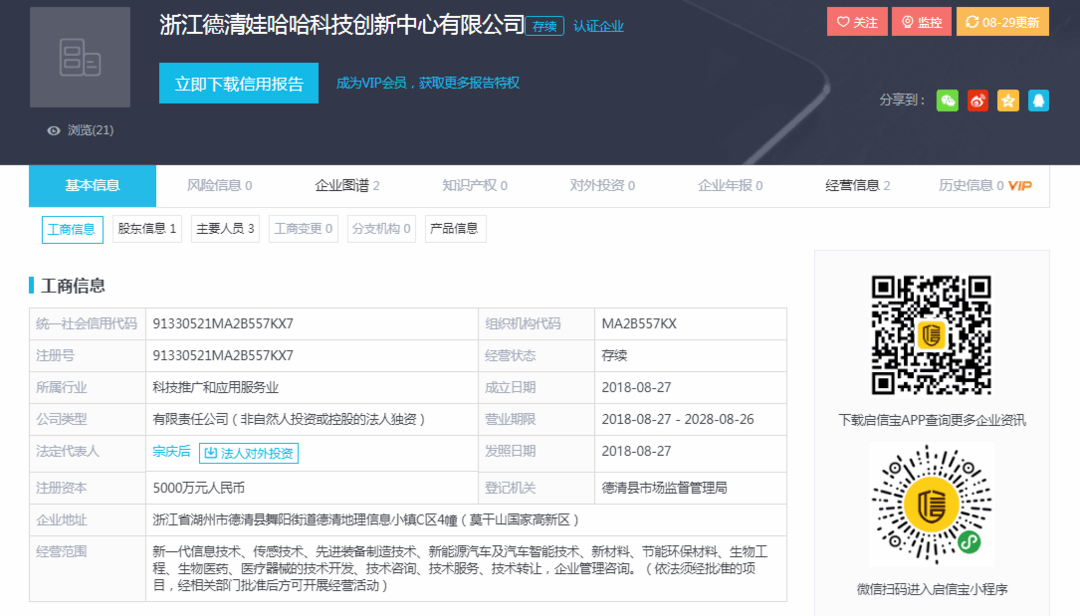Click the company name heading
1080x616 pixels.
click(x=342, y=25)
